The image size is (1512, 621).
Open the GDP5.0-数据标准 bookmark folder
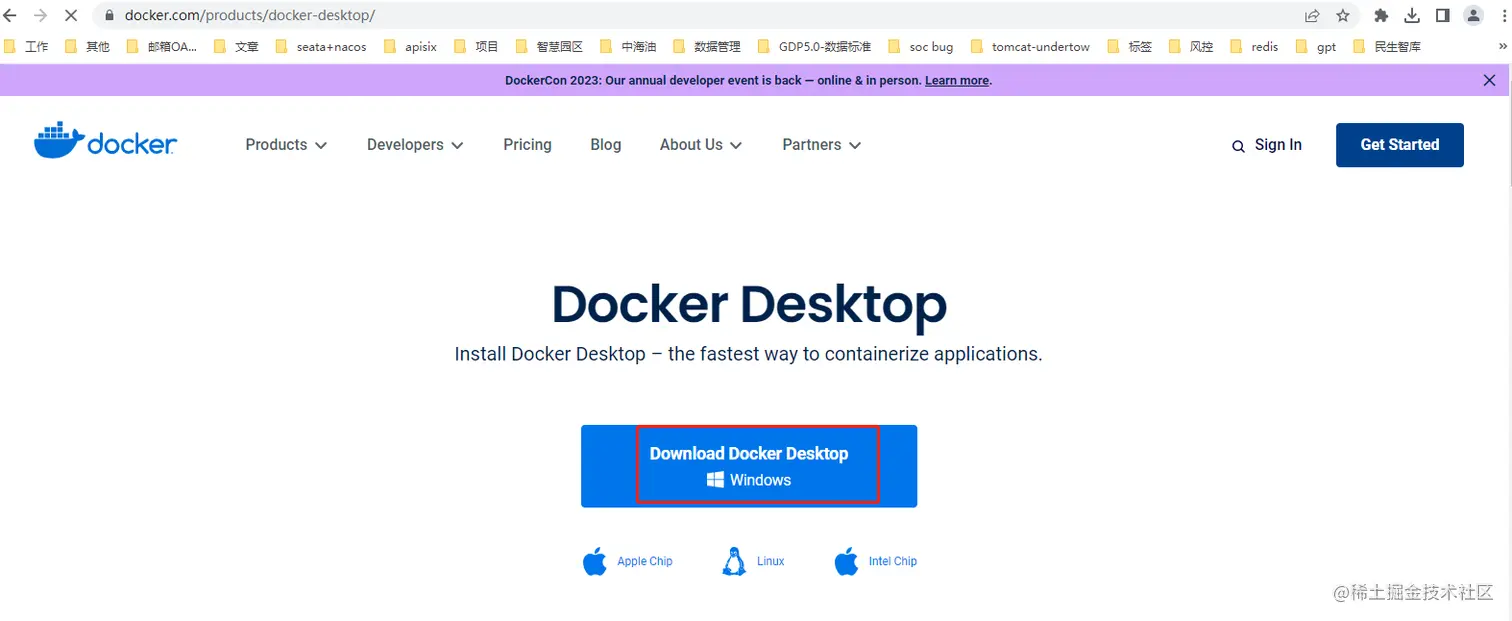[x=815, y=46]
